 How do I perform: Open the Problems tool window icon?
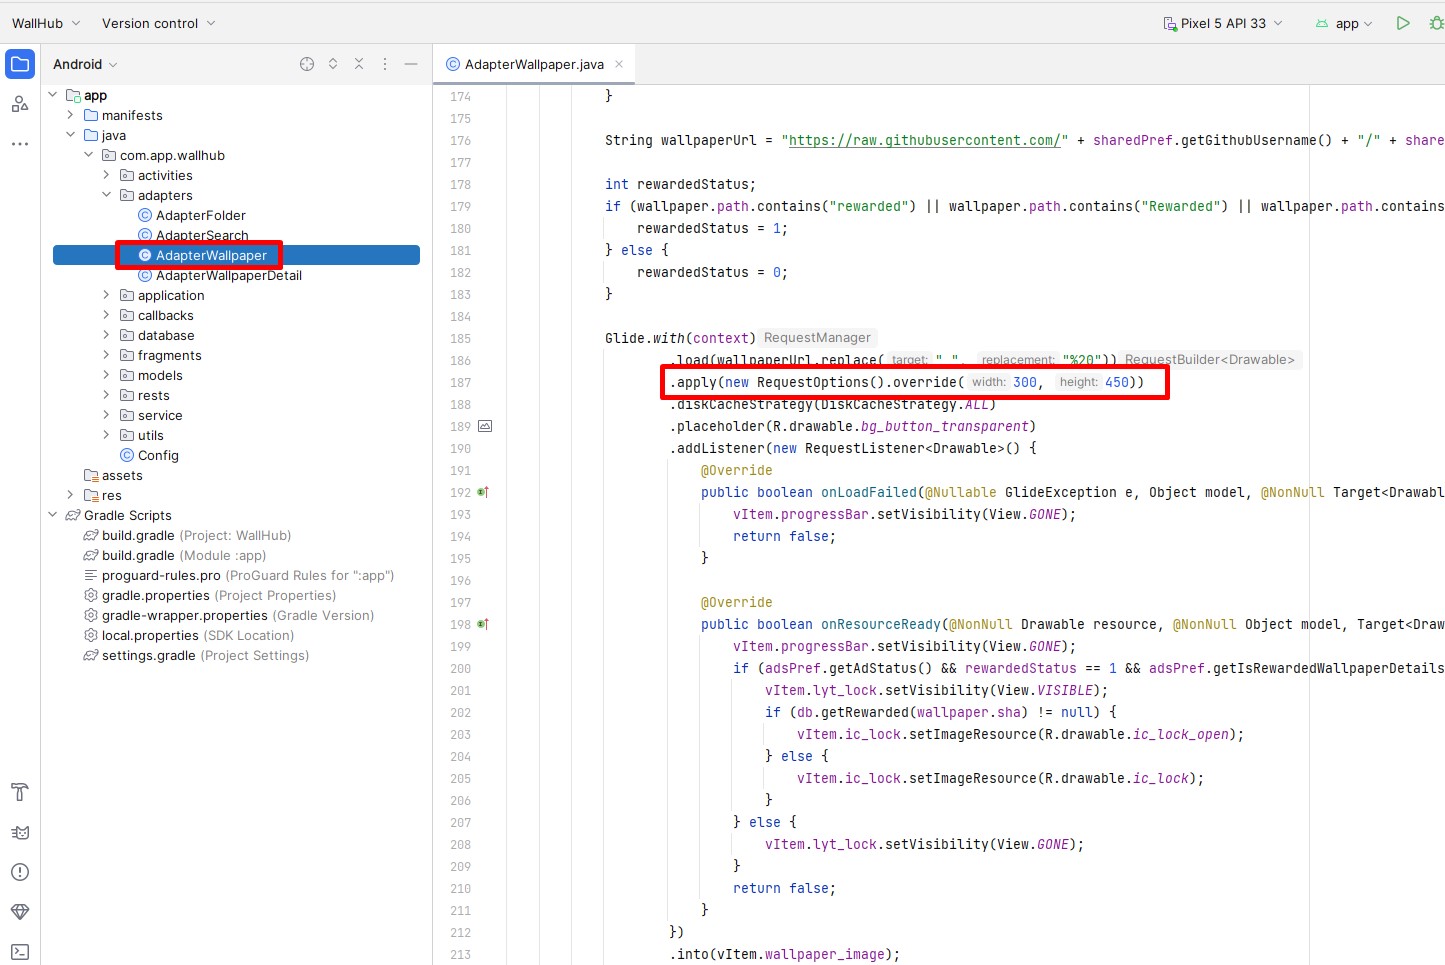pos(20,872)
